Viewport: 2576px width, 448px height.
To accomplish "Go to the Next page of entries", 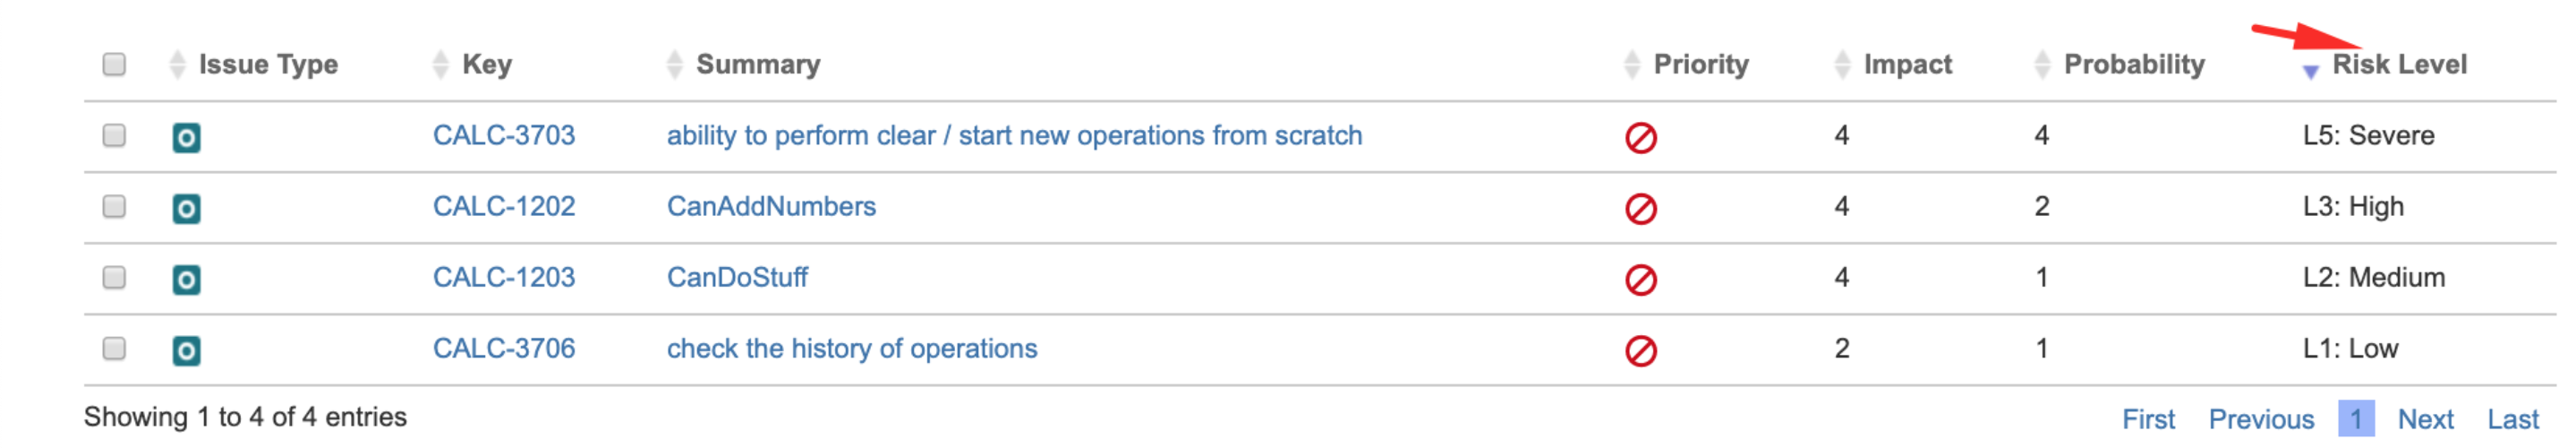I will 2425,419.
